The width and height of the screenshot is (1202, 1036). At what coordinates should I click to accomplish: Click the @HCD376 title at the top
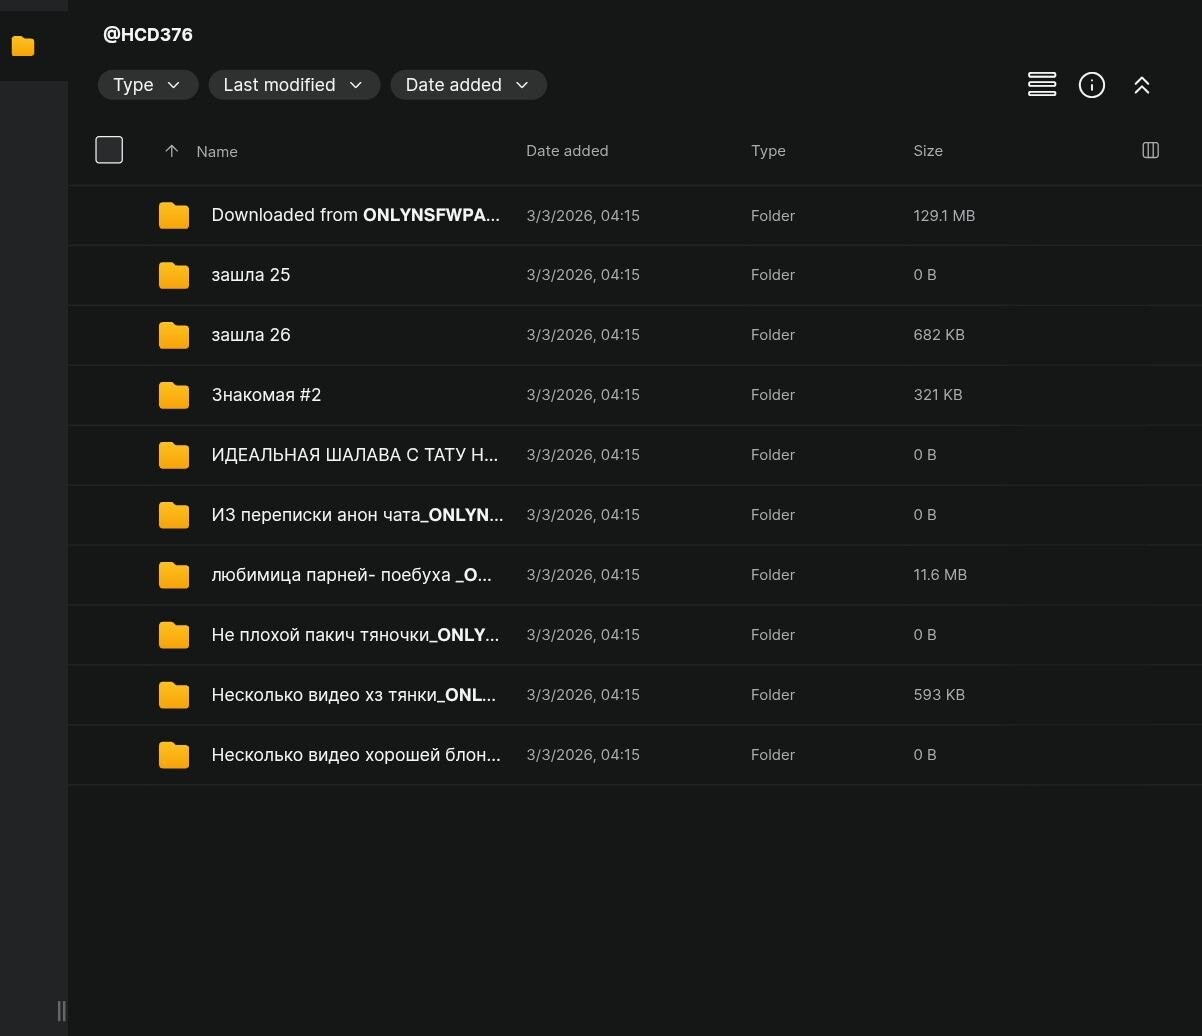148,34
